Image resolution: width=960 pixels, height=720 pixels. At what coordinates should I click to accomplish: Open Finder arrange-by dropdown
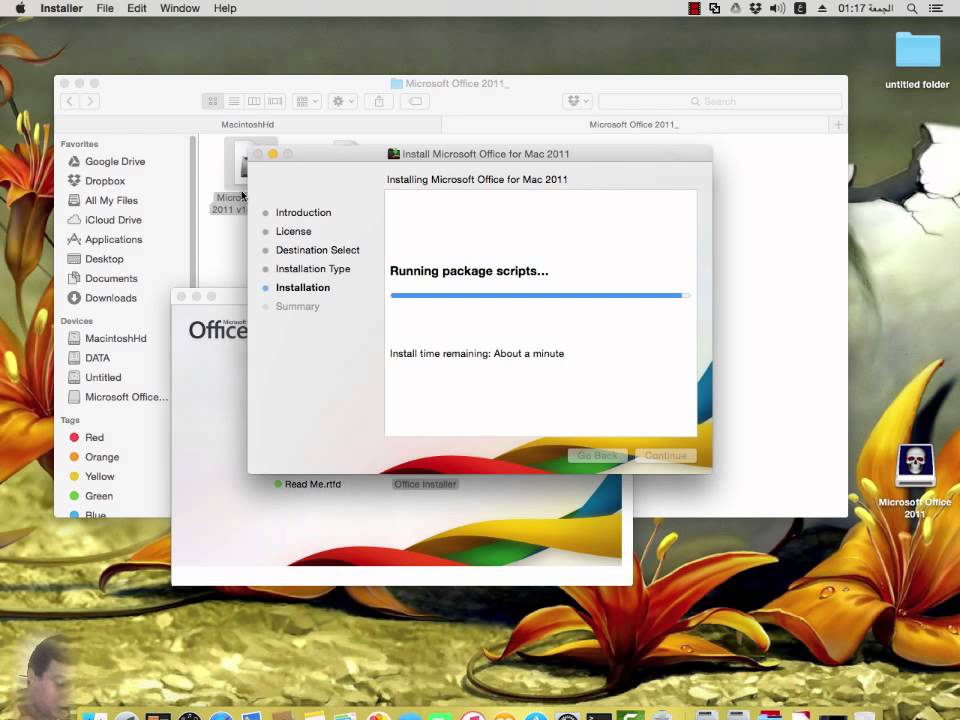(307, 101)
